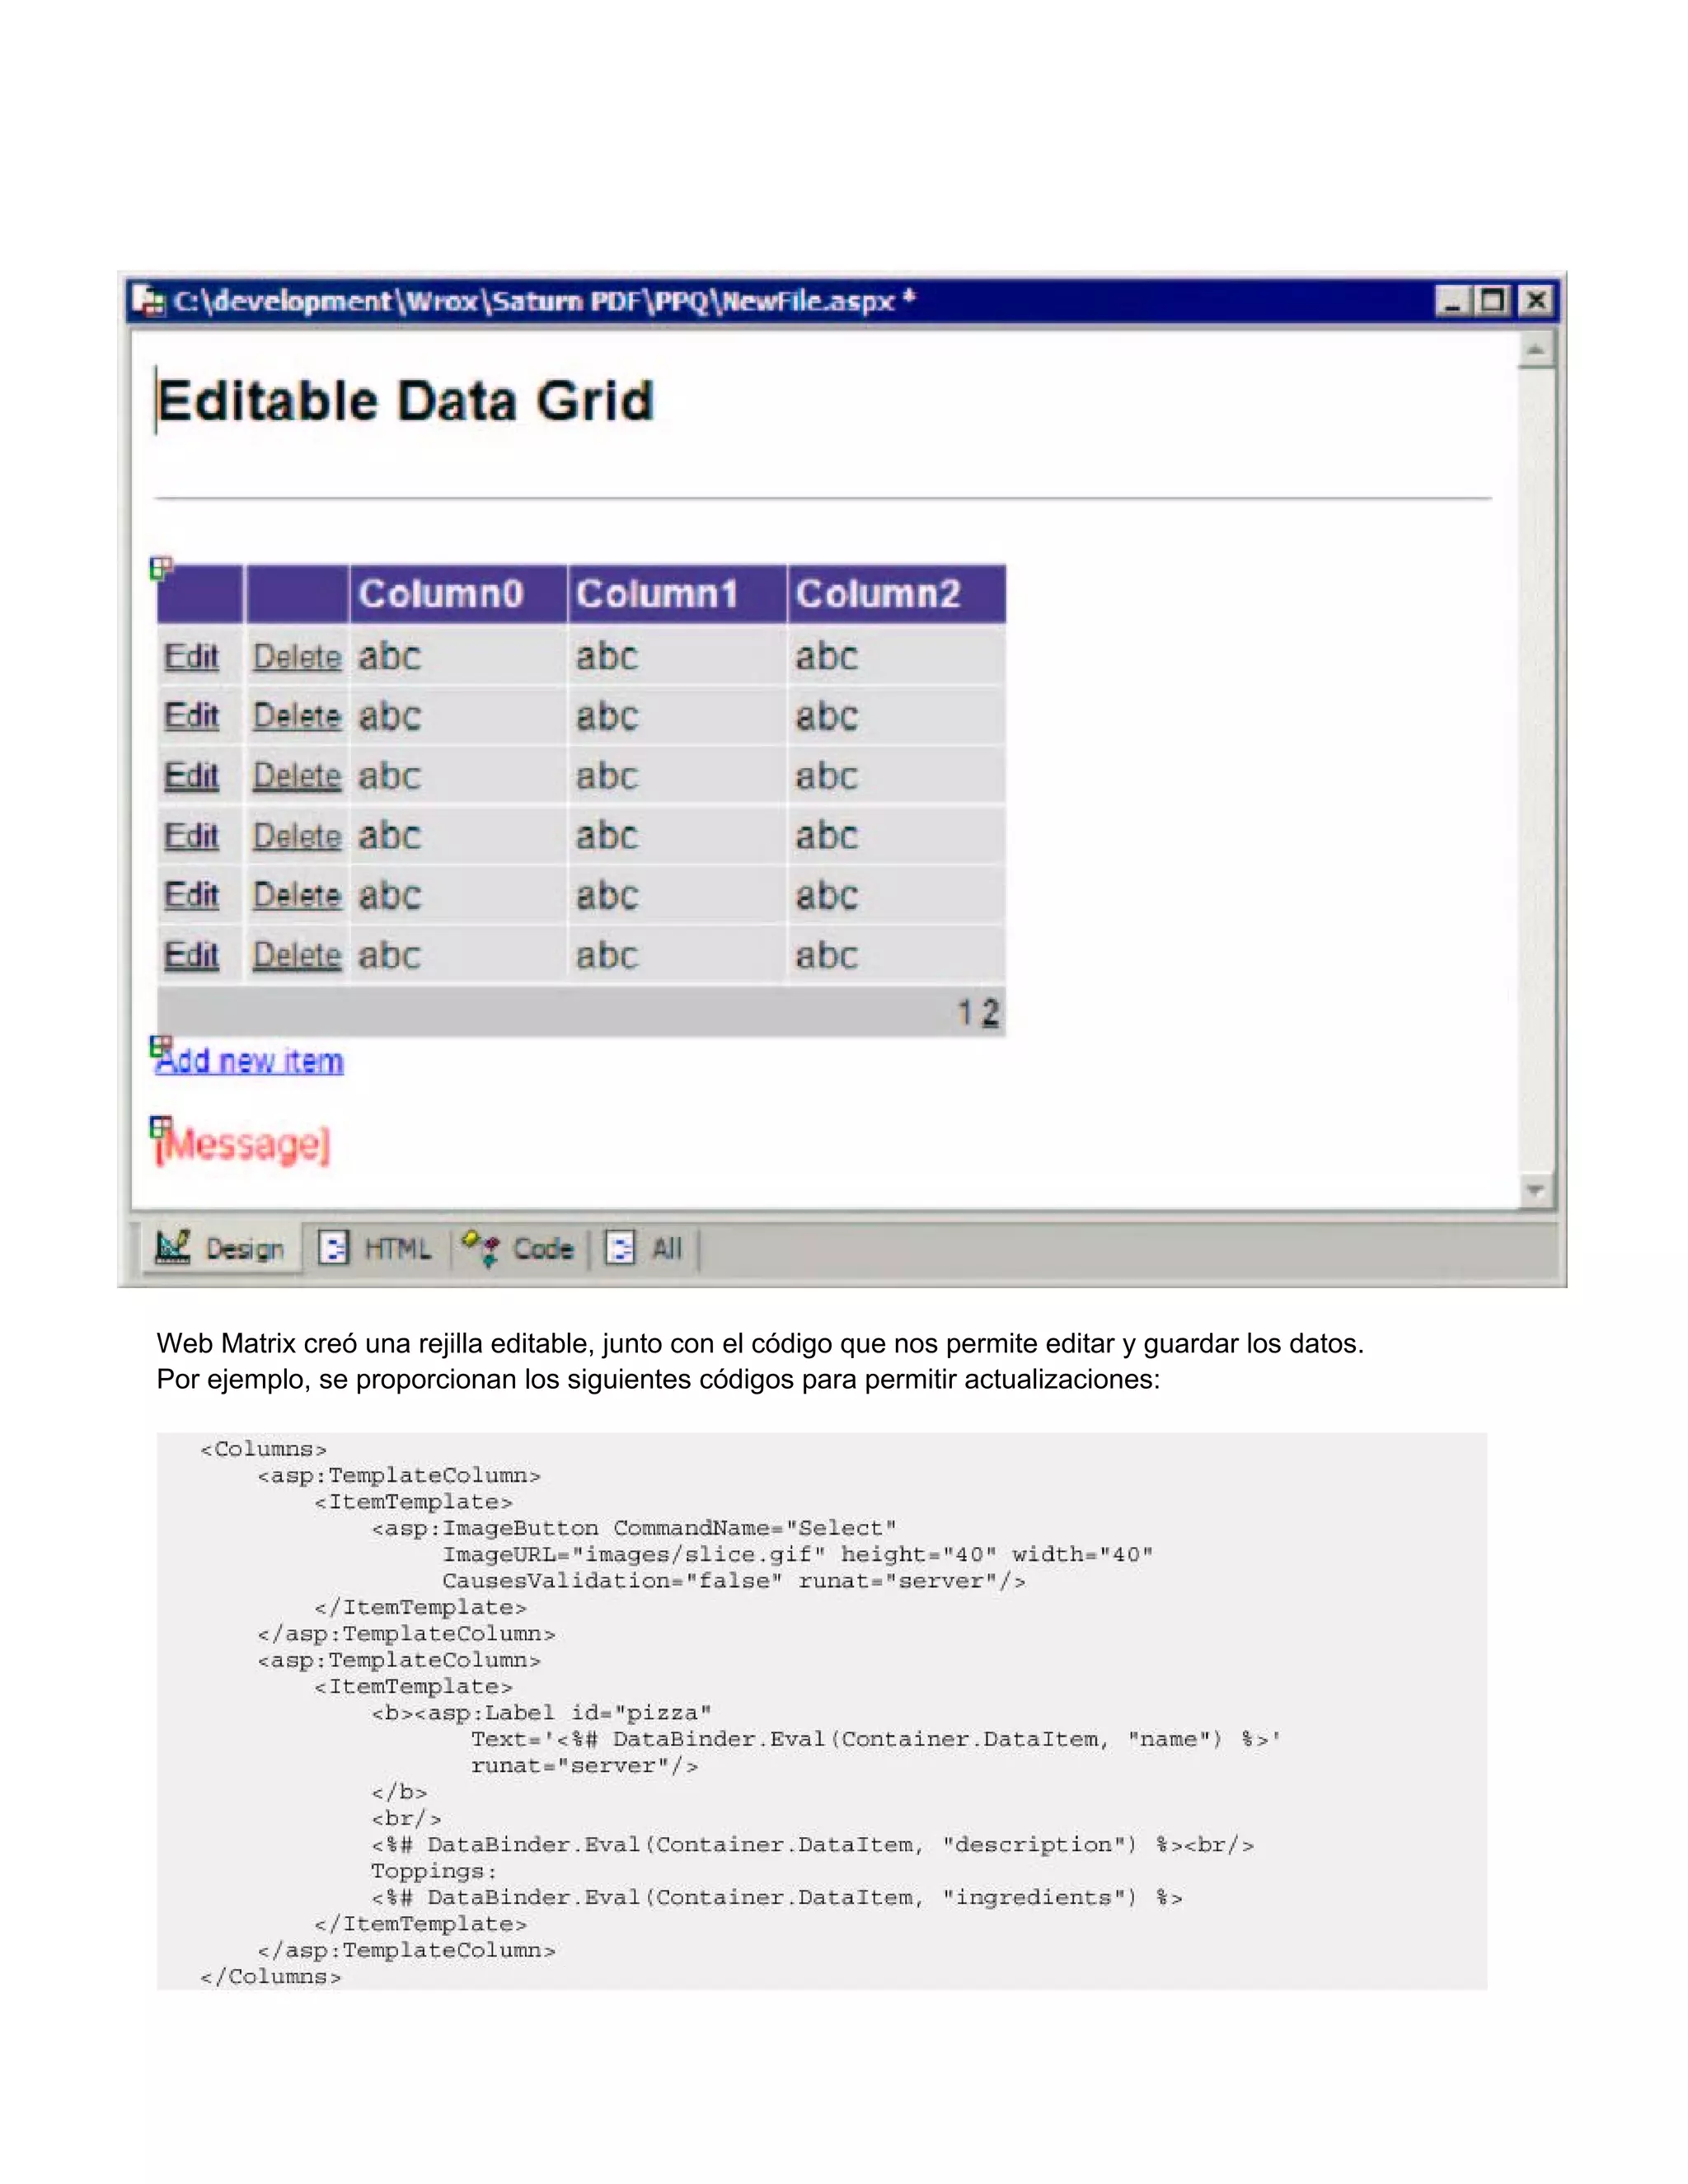
Task: Click Edit link in the first row
Action: (192, 656)
